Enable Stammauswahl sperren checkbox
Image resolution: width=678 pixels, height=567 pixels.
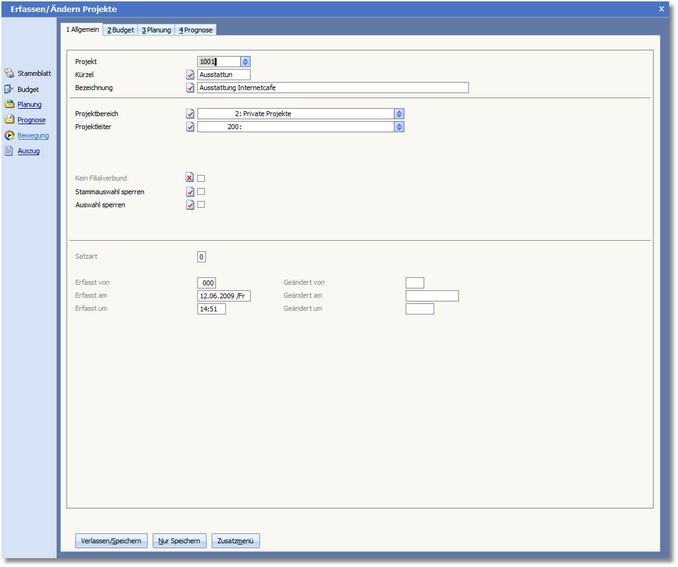201,191
